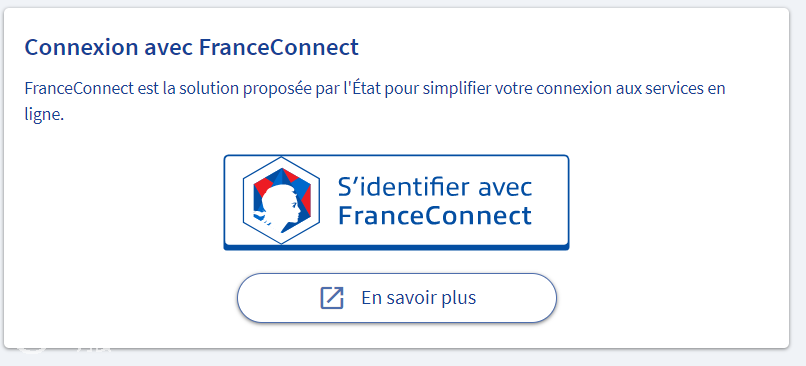Viewport: 806px width, 366px height.
Task: Click the "S'identifier avec" text line
Action: [x=435, y=188]
